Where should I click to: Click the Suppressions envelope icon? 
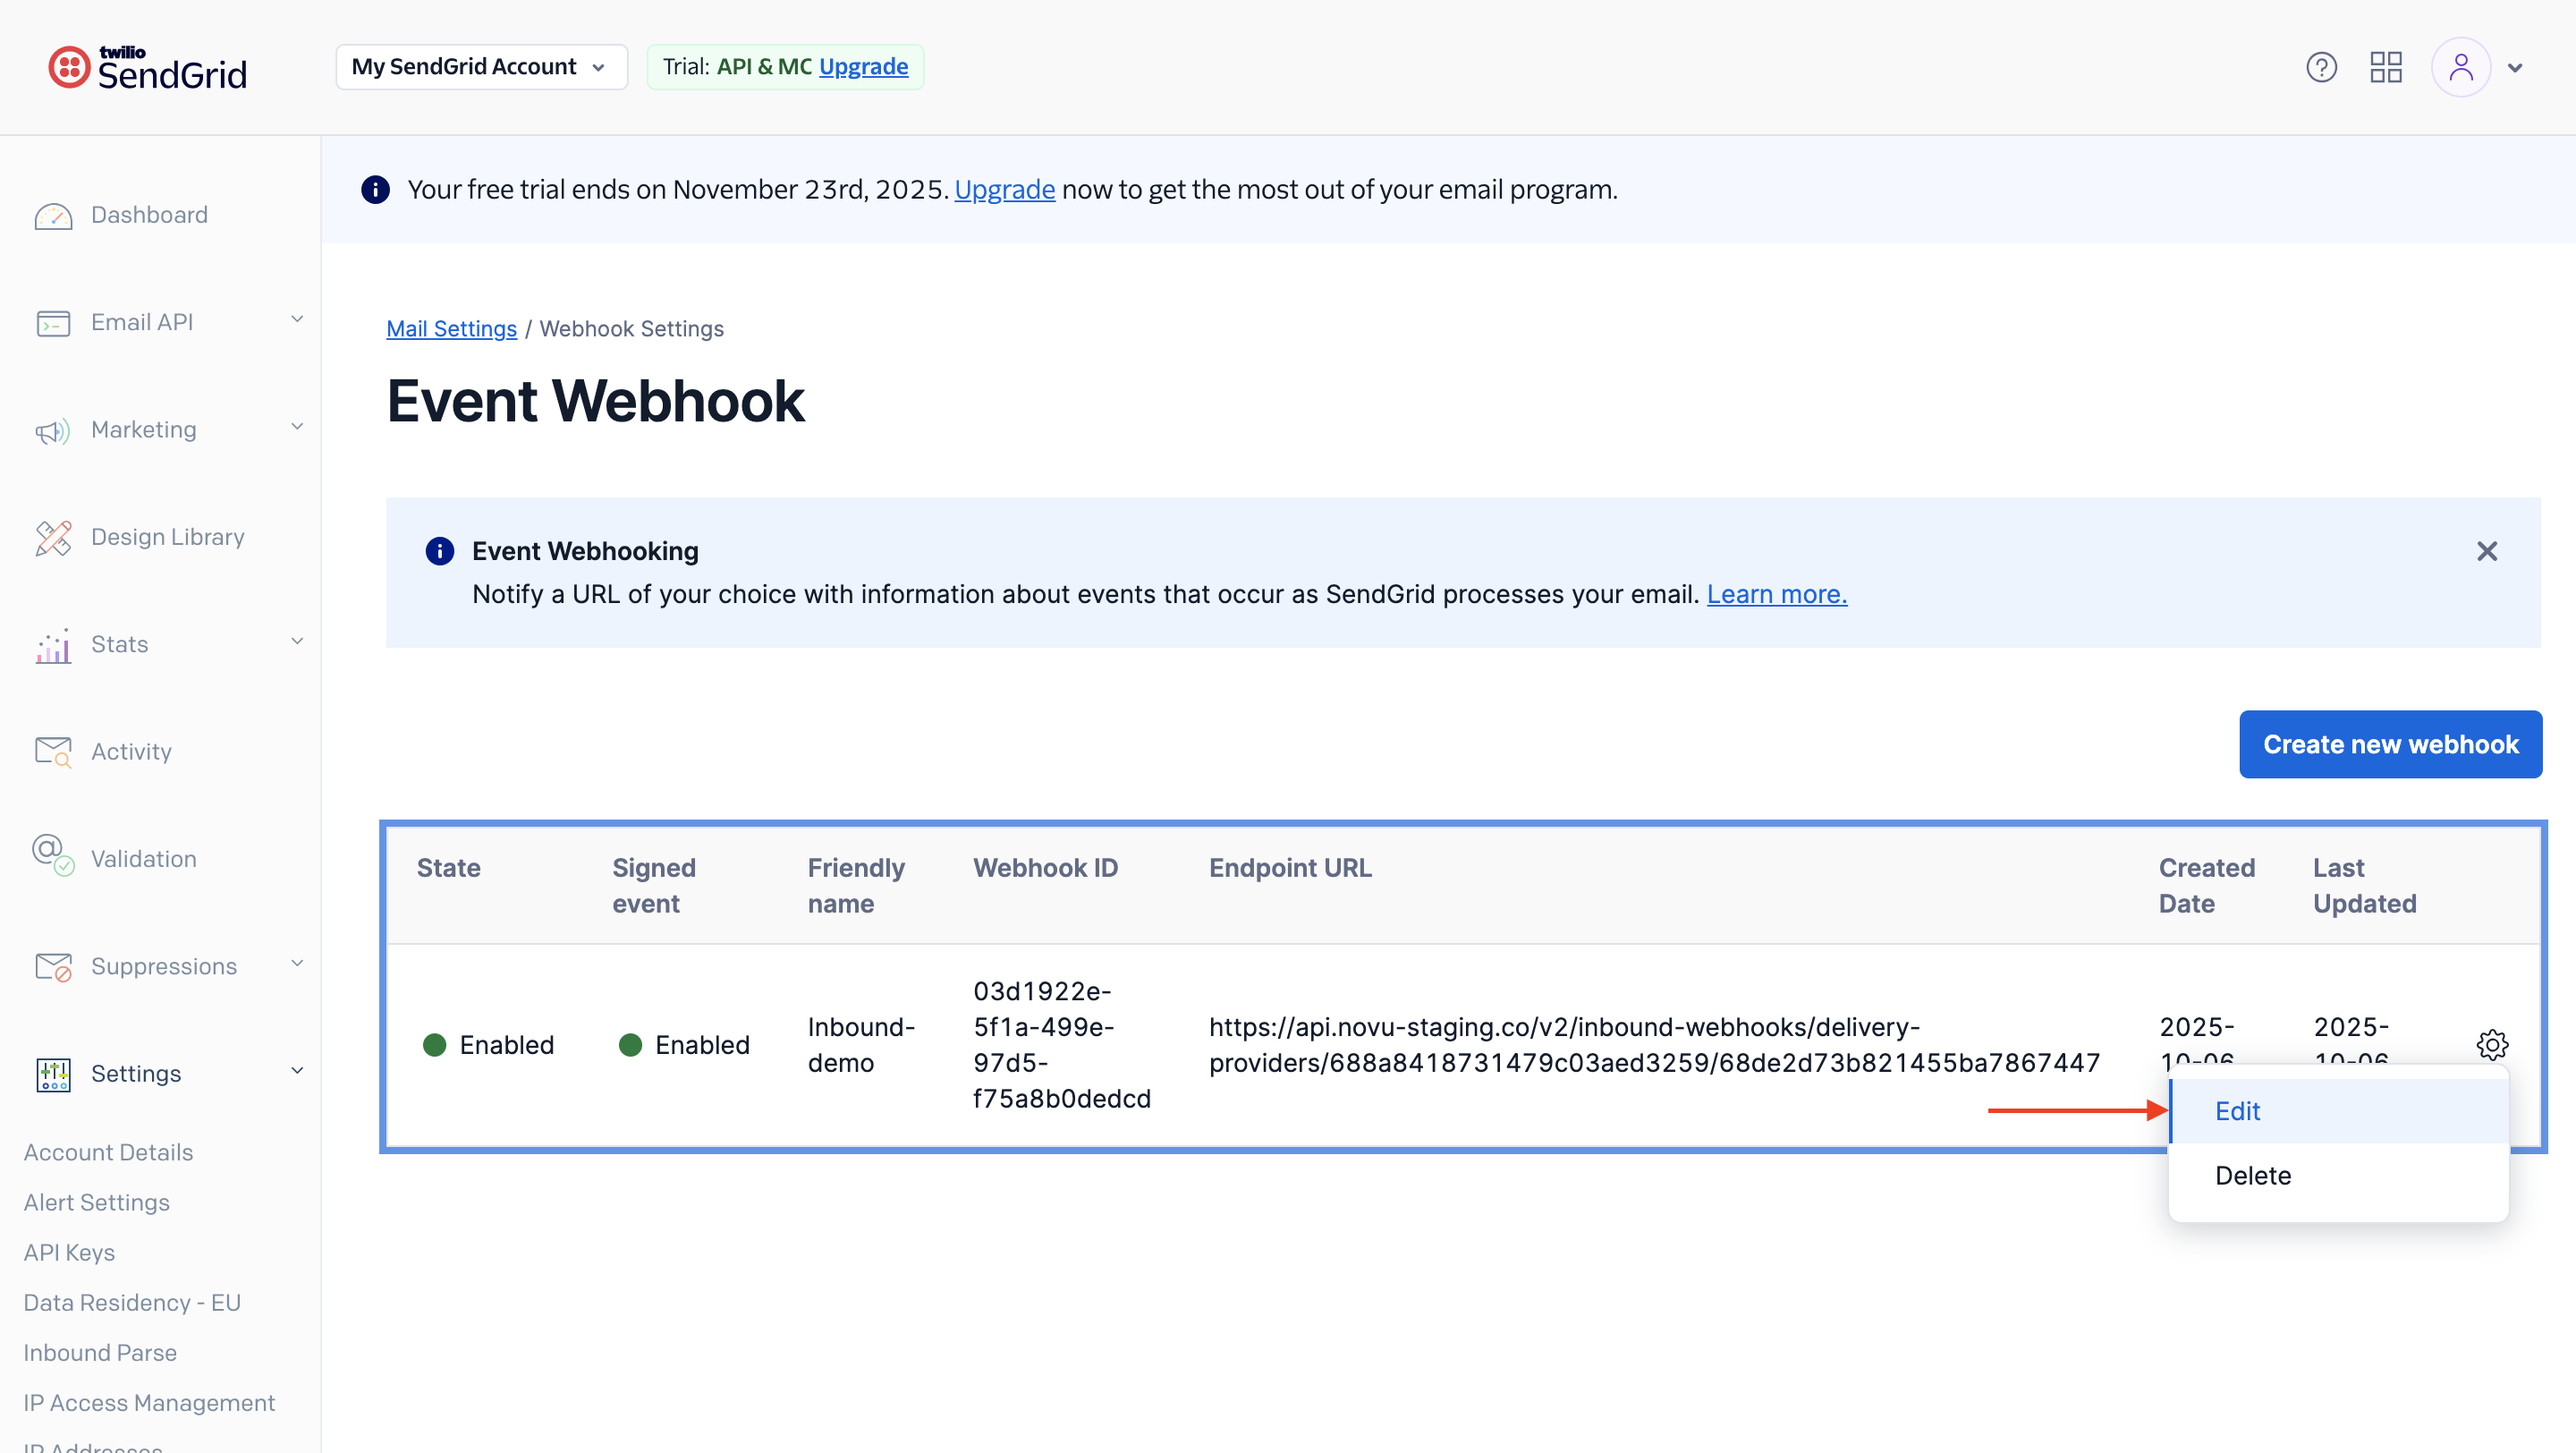pos(53,966)
